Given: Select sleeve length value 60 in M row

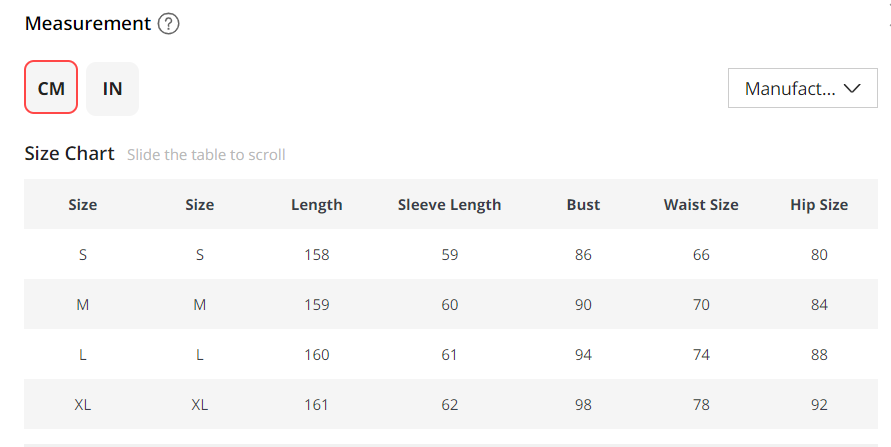Looking at the screenshot, I should click(449, 305).
